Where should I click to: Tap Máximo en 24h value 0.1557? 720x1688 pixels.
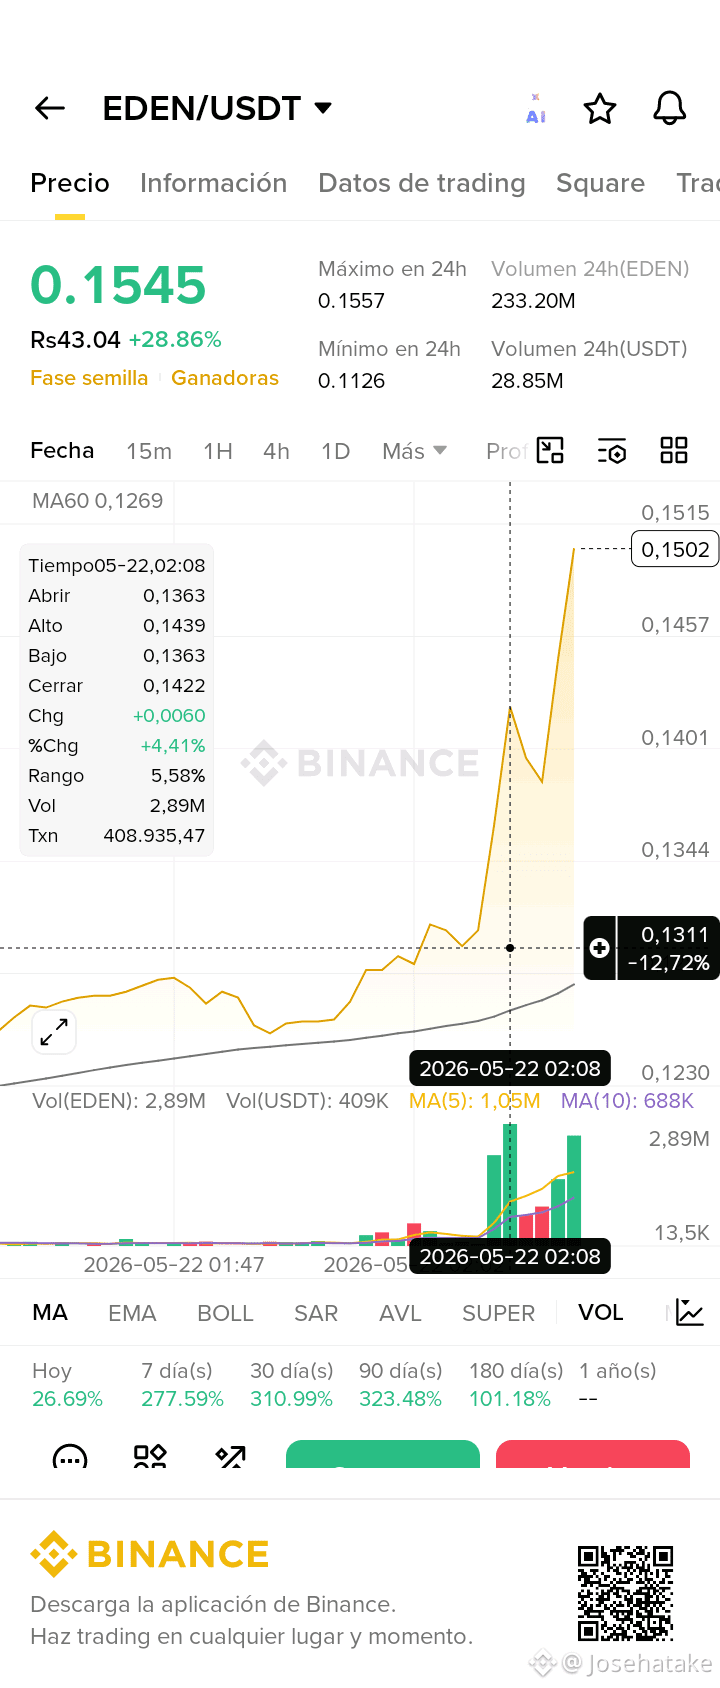pyautogui.click(x=351, y=300)
